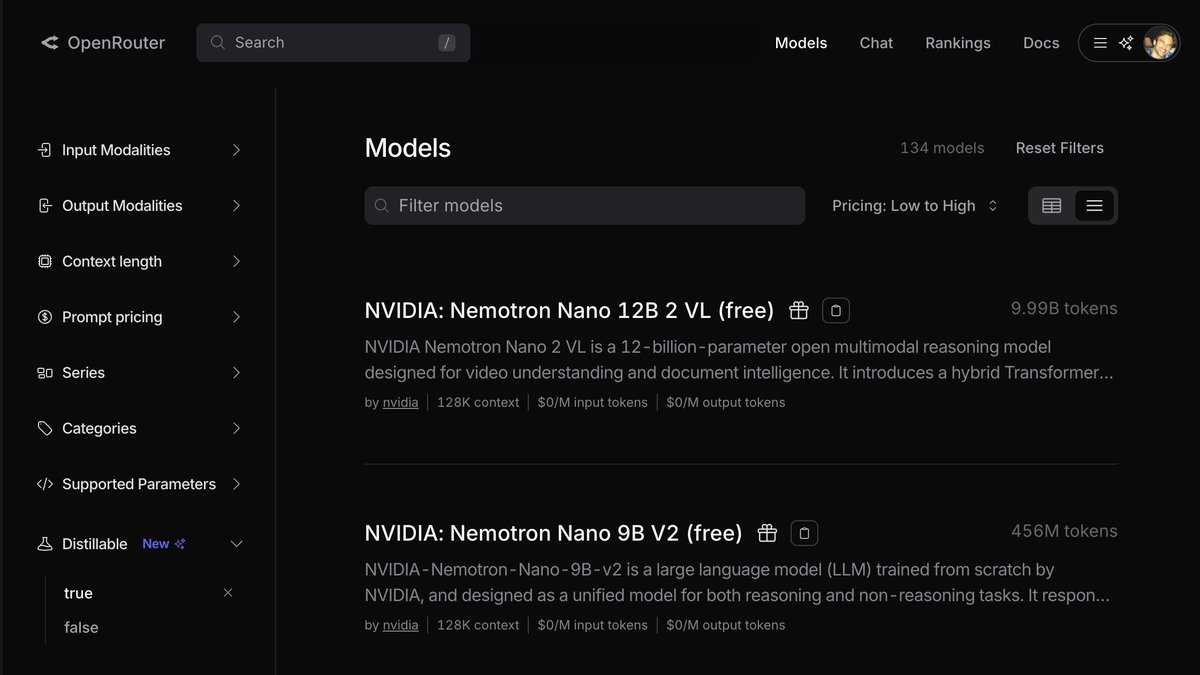Open NVIDIA: Nemotron Nano 9B V2 (free) model
The image size is (1200, 675).
(554, 533)
